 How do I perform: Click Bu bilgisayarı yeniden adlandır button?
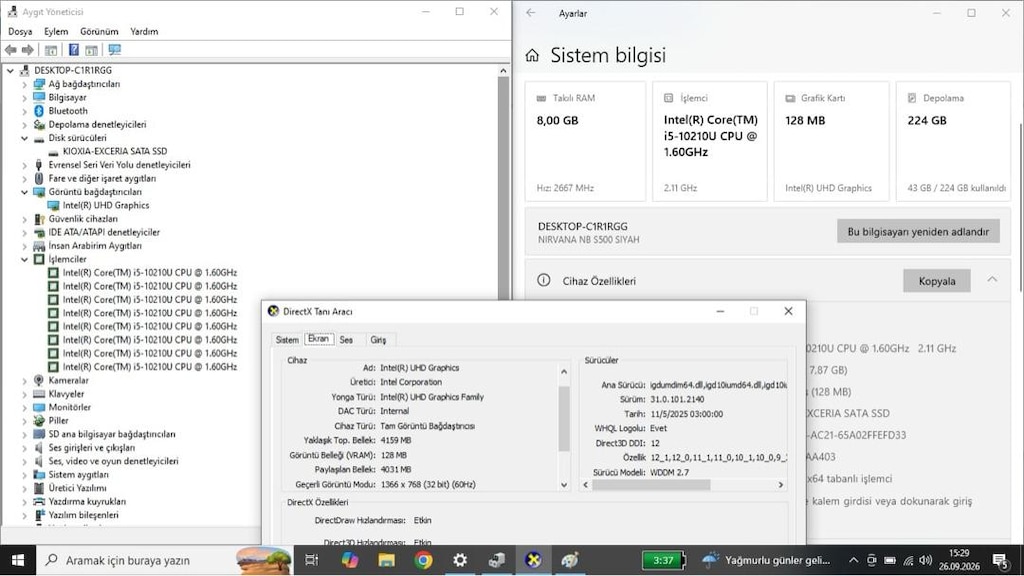(x=918, y=231)
